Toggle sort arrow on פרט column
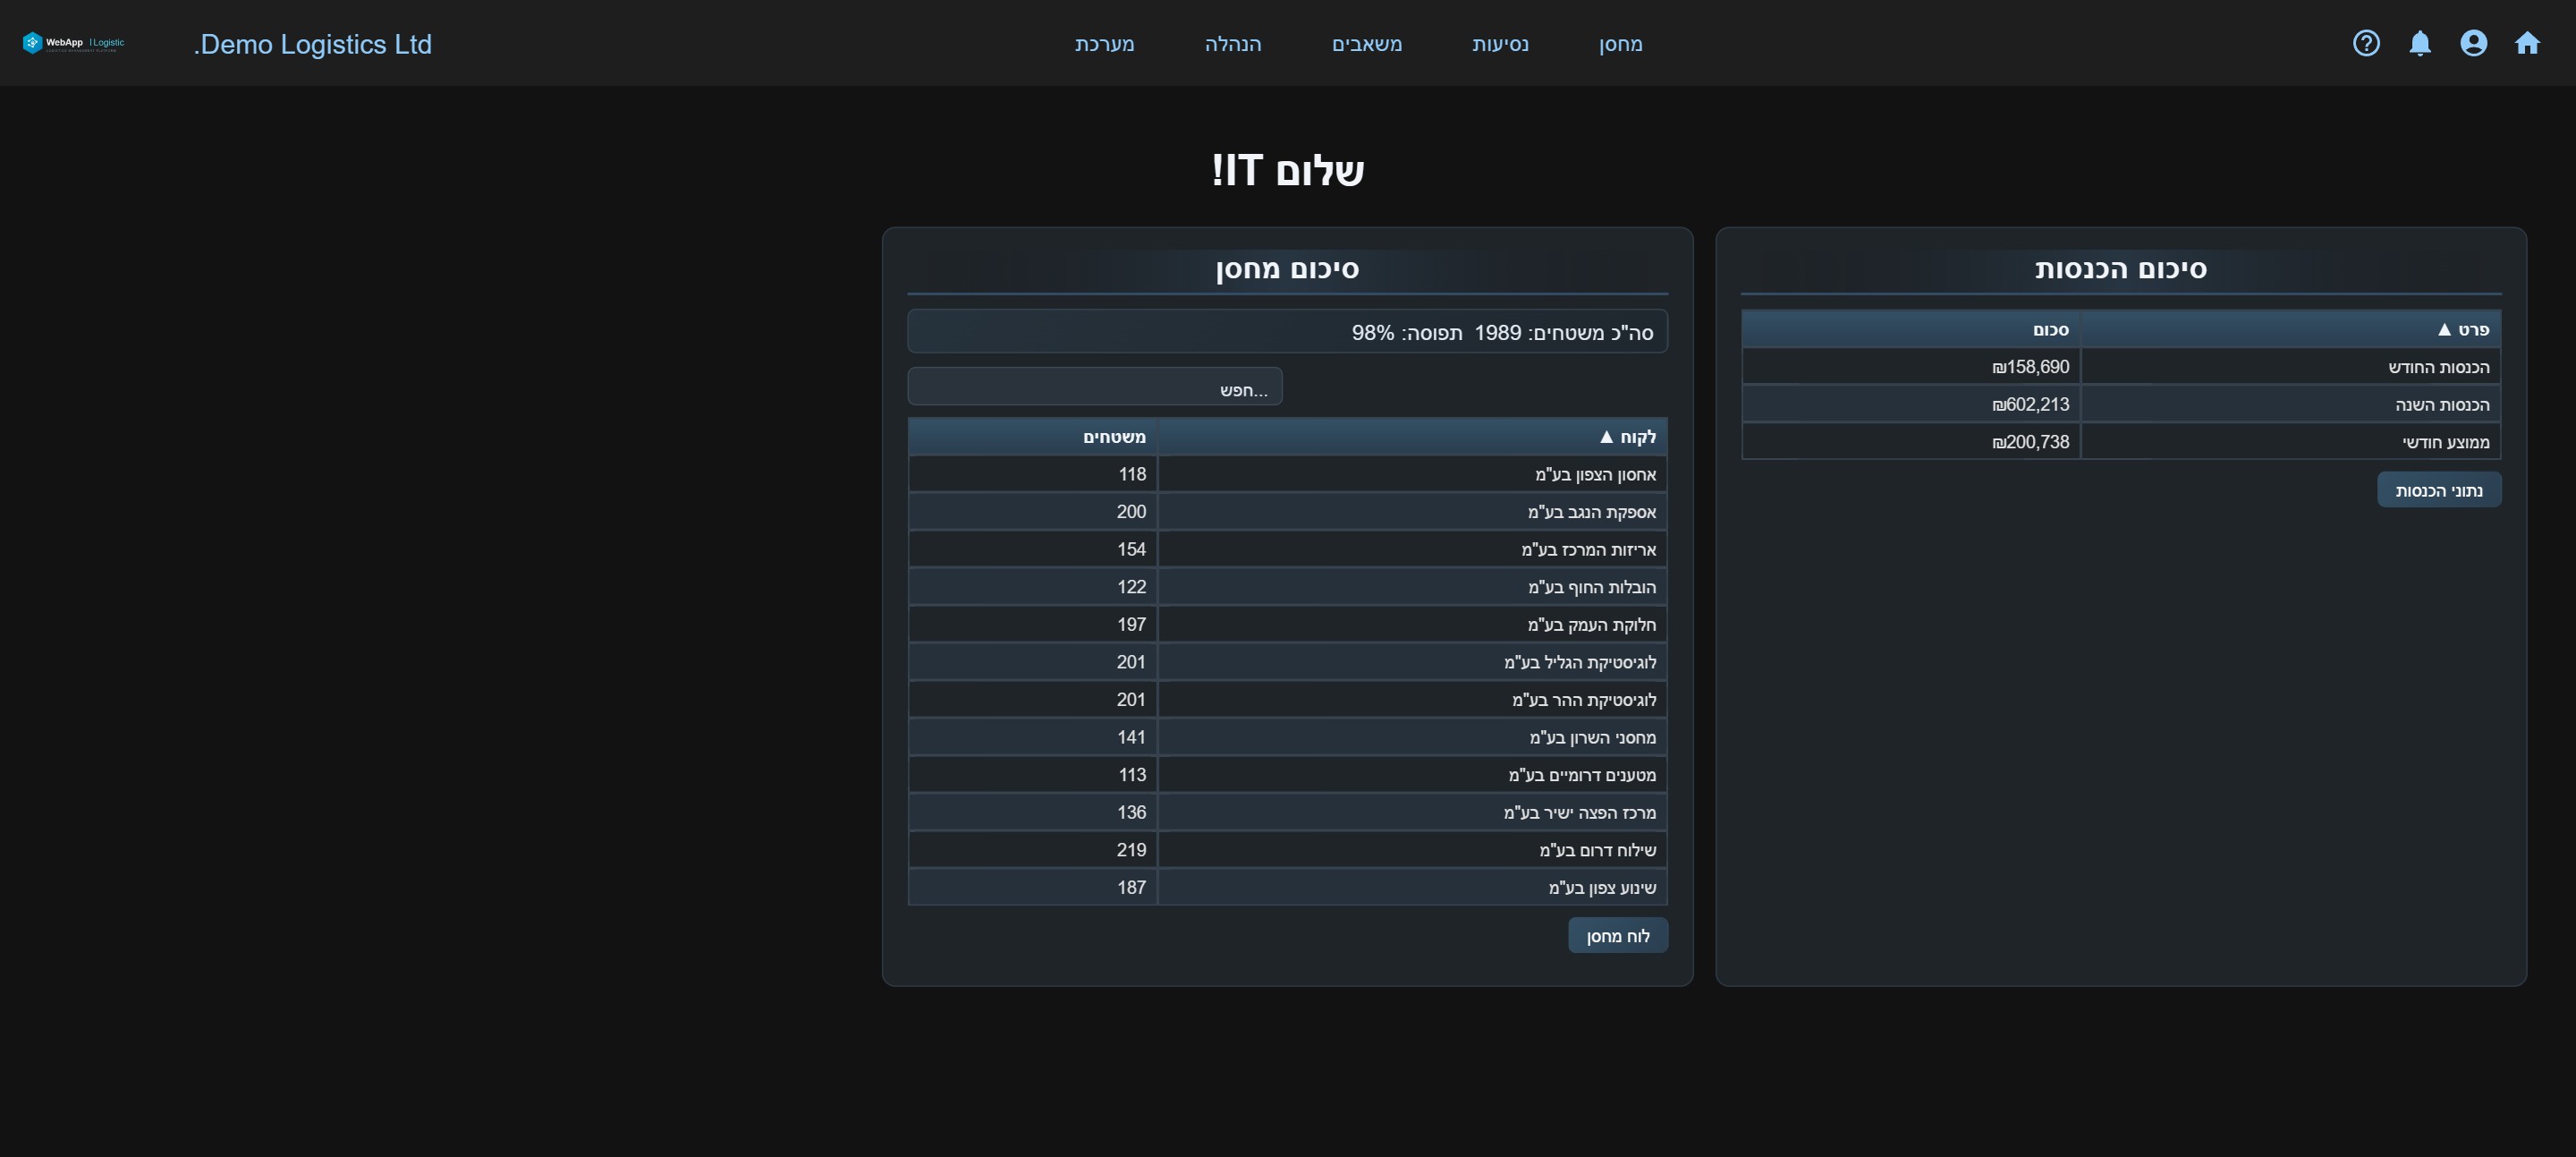The image size is (2576, 1157). point(2444,329)
